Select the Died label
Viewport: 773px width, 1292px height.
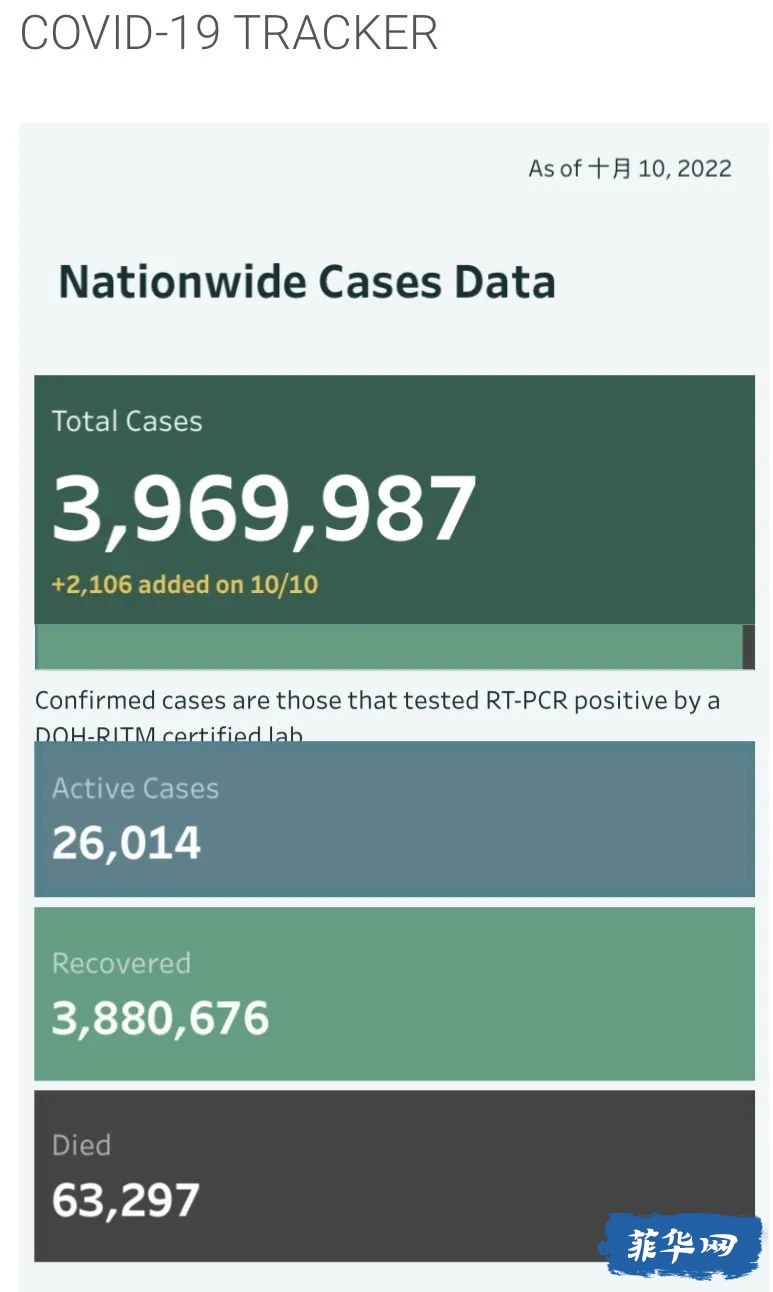[81, 1145]
